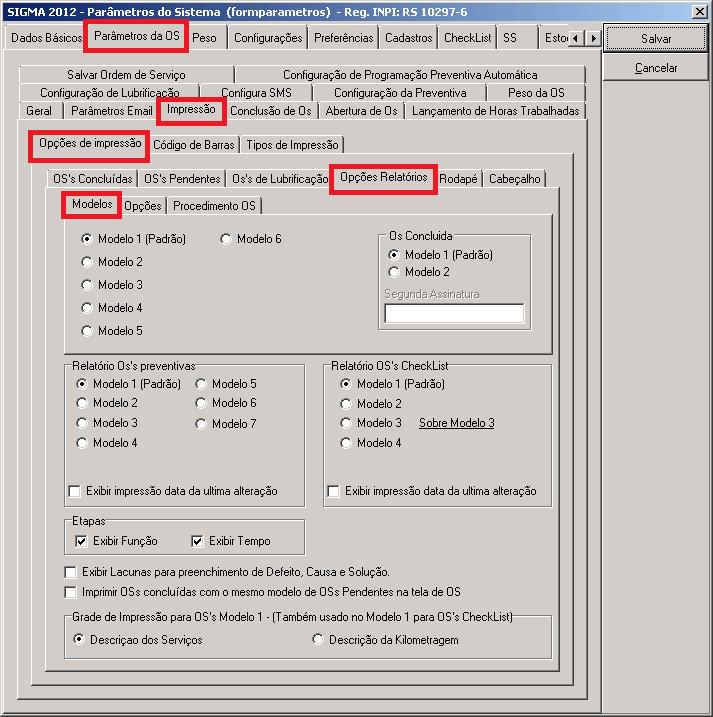Select the Impressão tab
This screenshot has height=717, width=713.
coord(191,110)
